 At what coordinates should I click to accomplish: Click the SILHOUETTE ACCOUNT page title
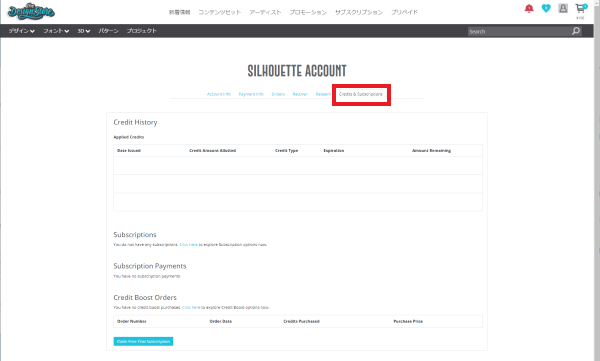297,71
